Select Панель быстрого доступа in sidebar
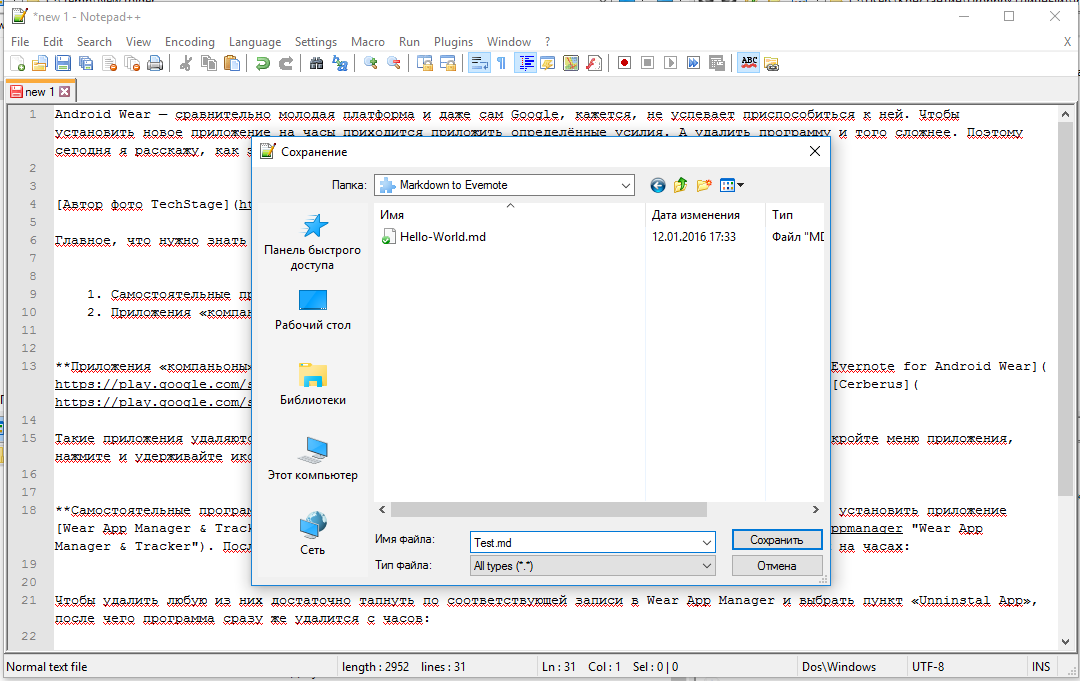1080x681 pixels. coord(313,242)
